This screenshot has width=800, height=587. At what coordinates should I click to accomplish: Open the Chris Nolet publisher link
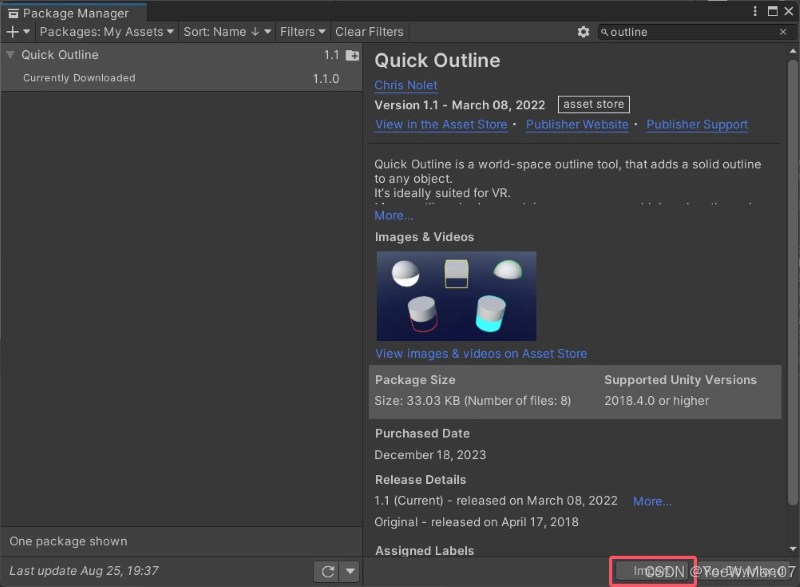click(x=406, y=85)
